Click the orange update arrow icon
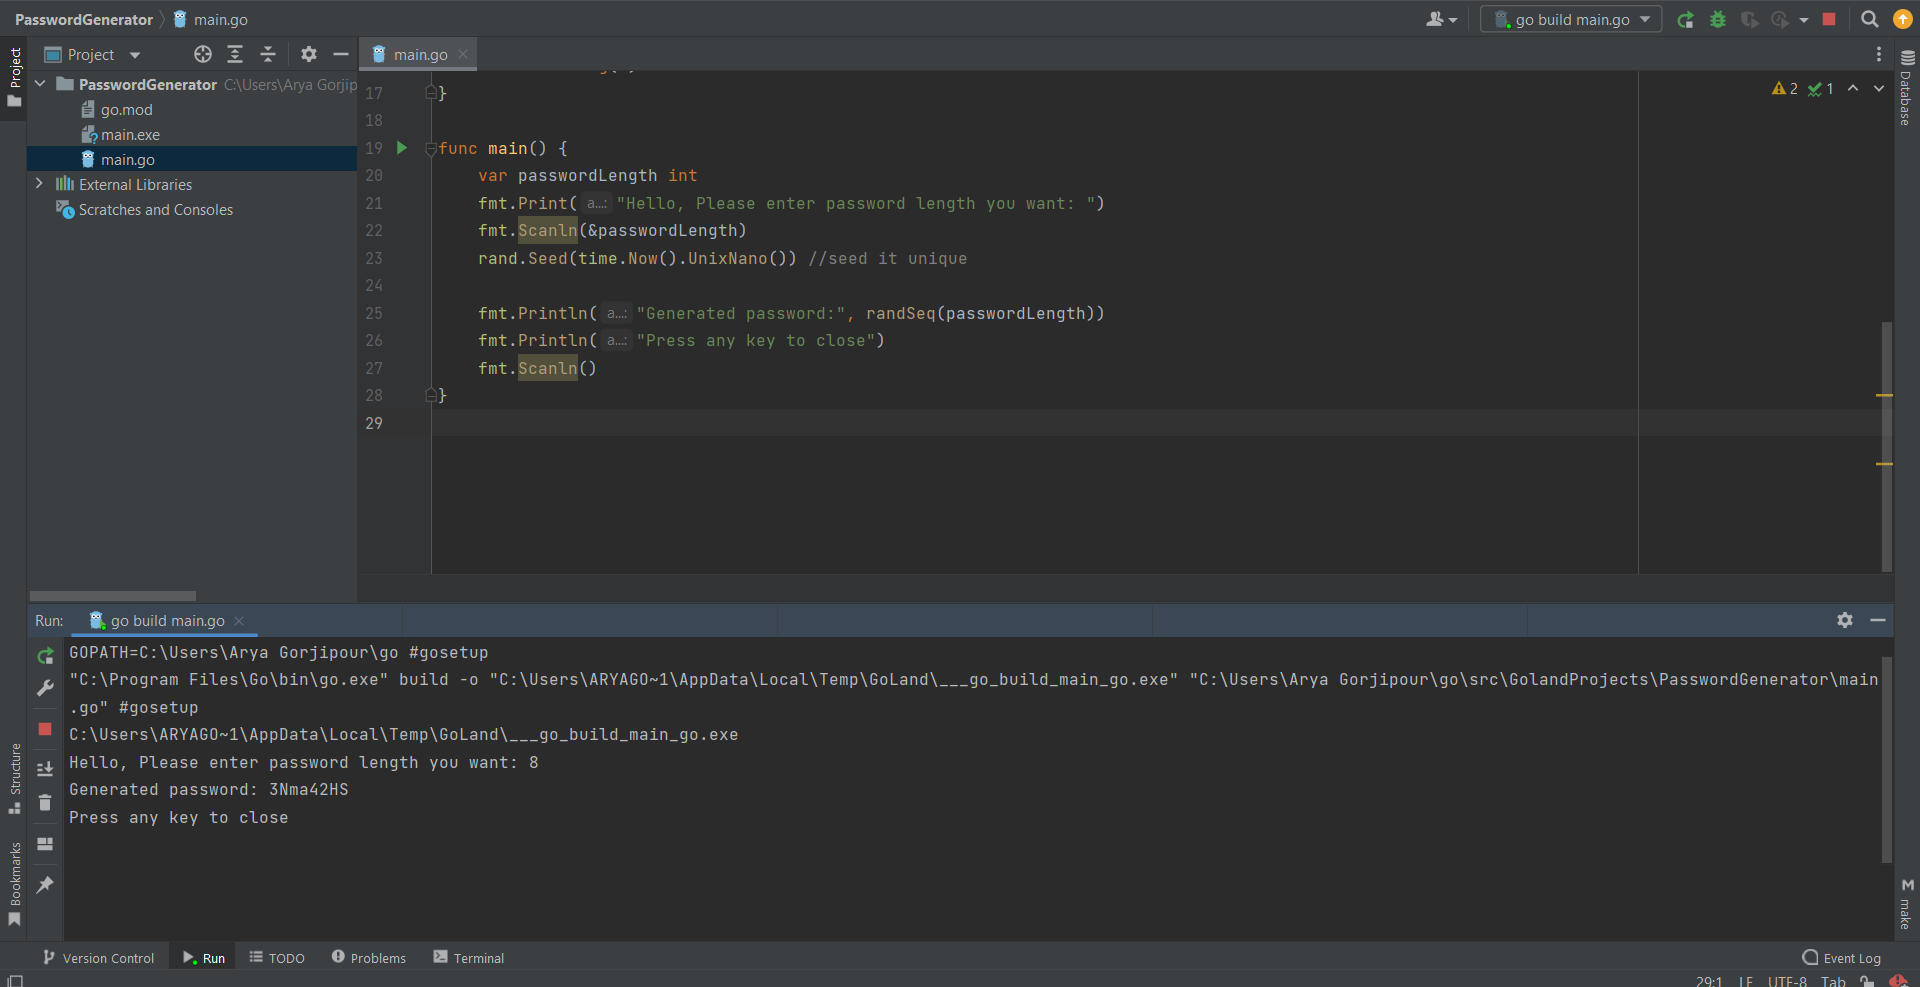Image resolution: width=1920 pixels, height=987 pixels. (1903, 19)
